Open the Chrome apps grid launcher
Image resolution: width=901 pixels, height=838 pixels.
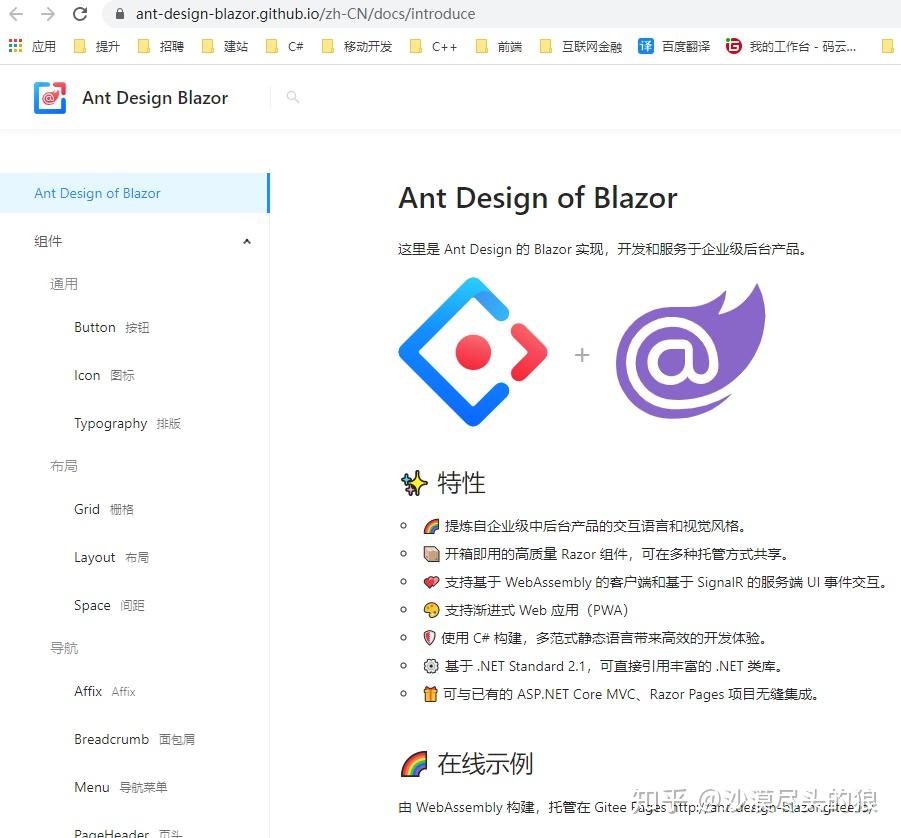[15, 46]
